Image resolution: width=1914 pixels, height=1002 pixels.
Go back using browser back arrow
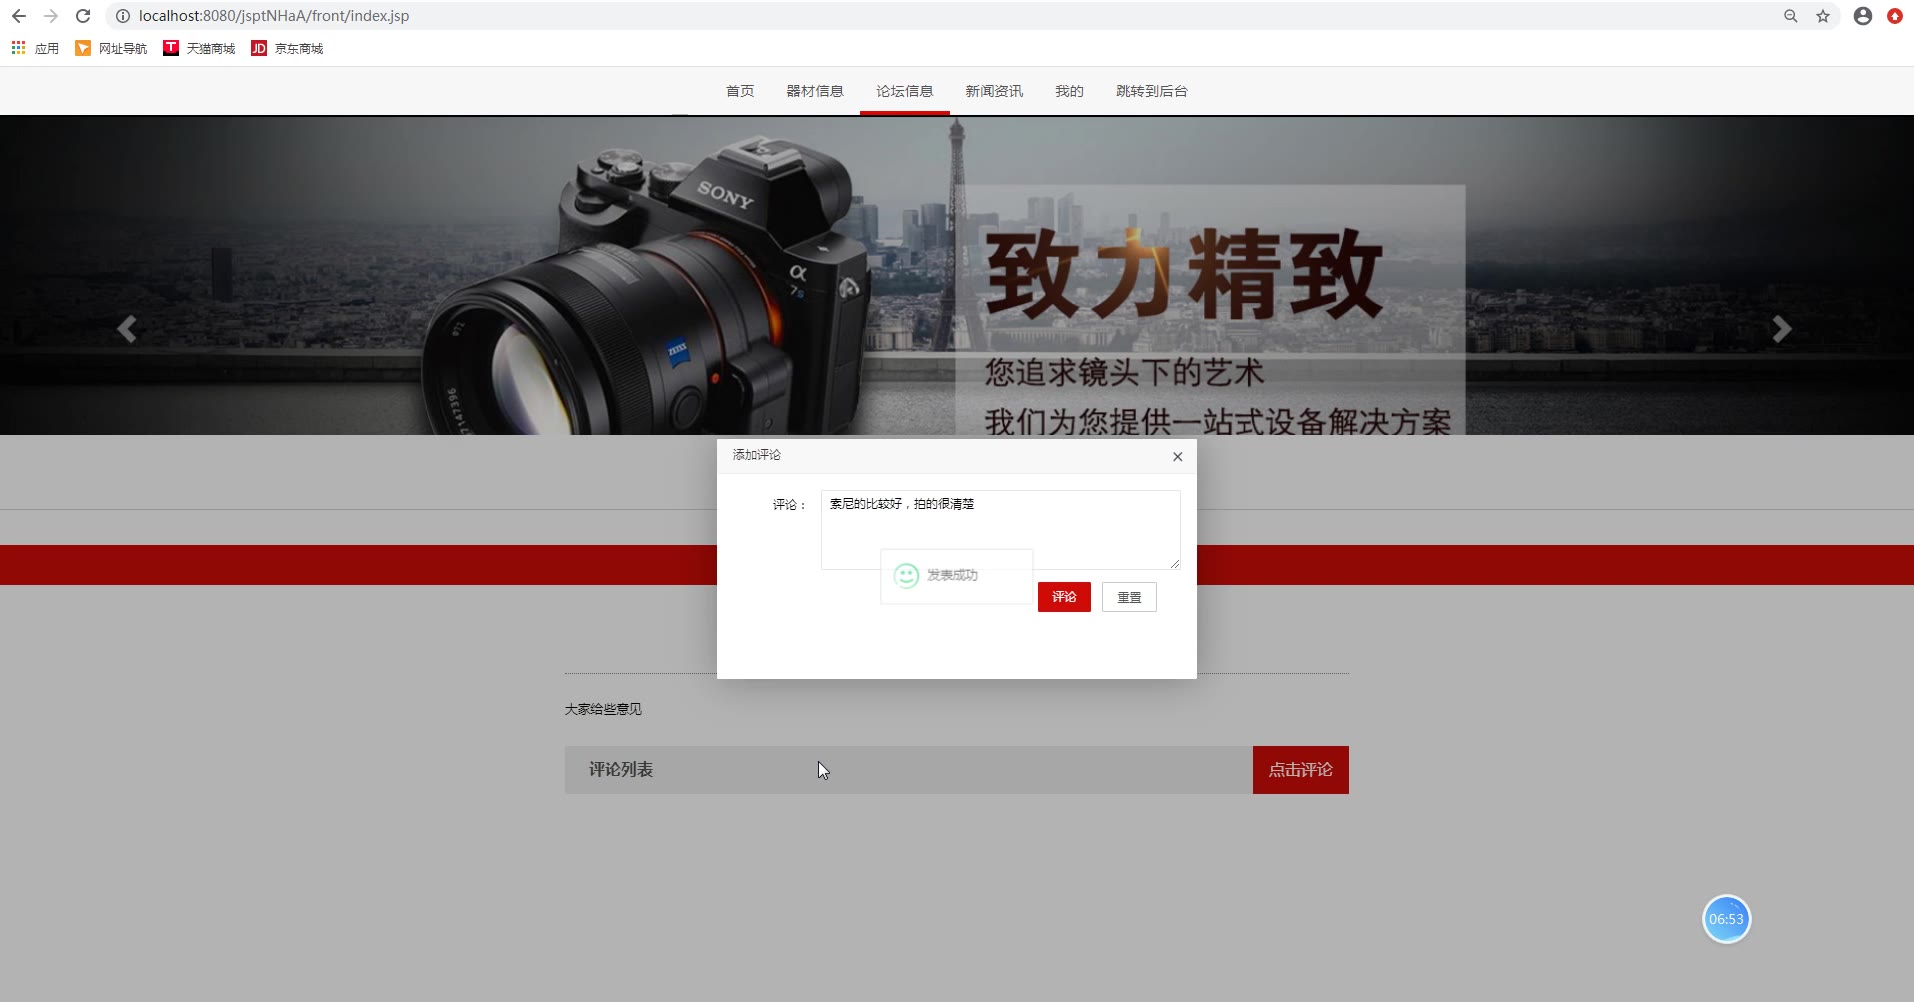click(18, 16)
